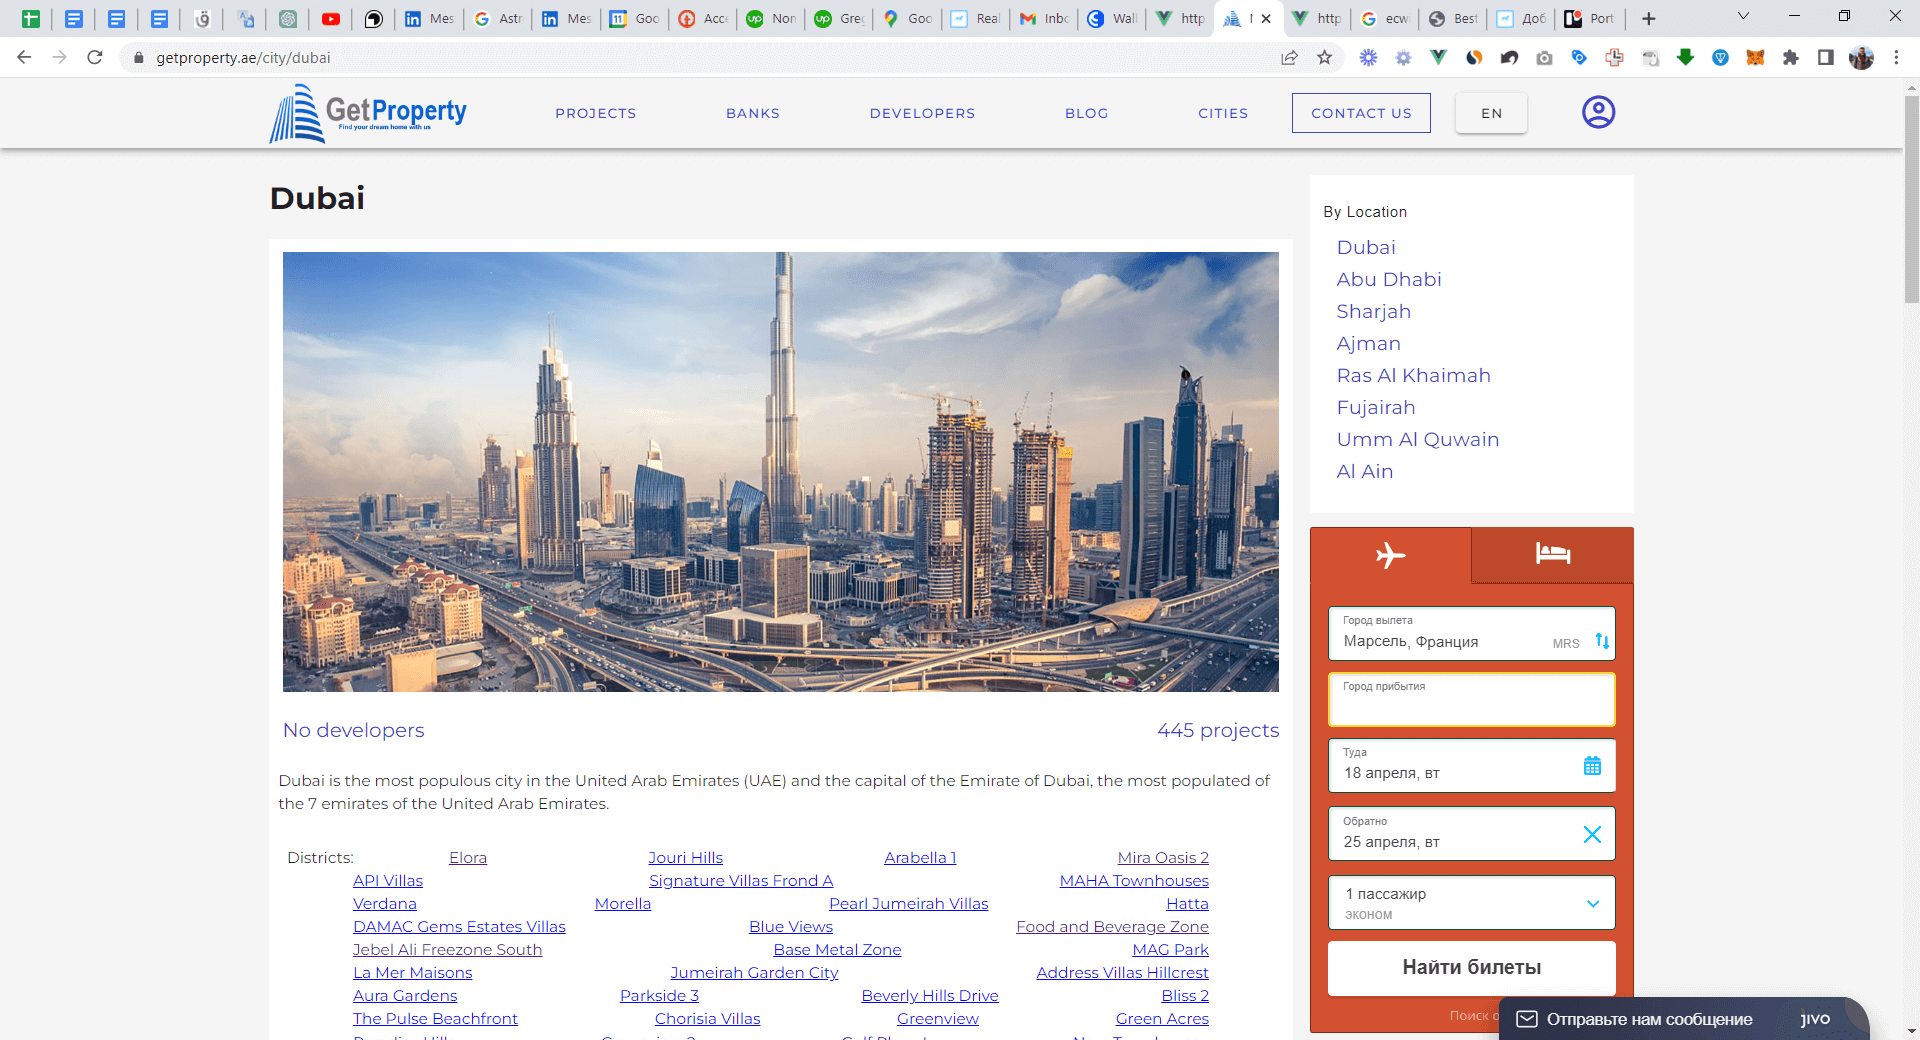
Task: Expand the passenger count dropdown
Action: click(1592, 903)
